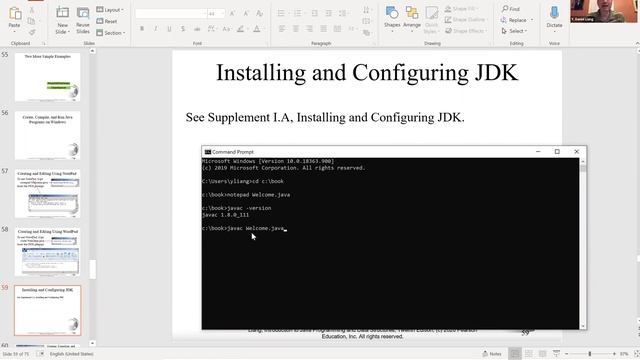Adjust the zoom slider handle
This screenshot has width=640, height=360.
590,354
